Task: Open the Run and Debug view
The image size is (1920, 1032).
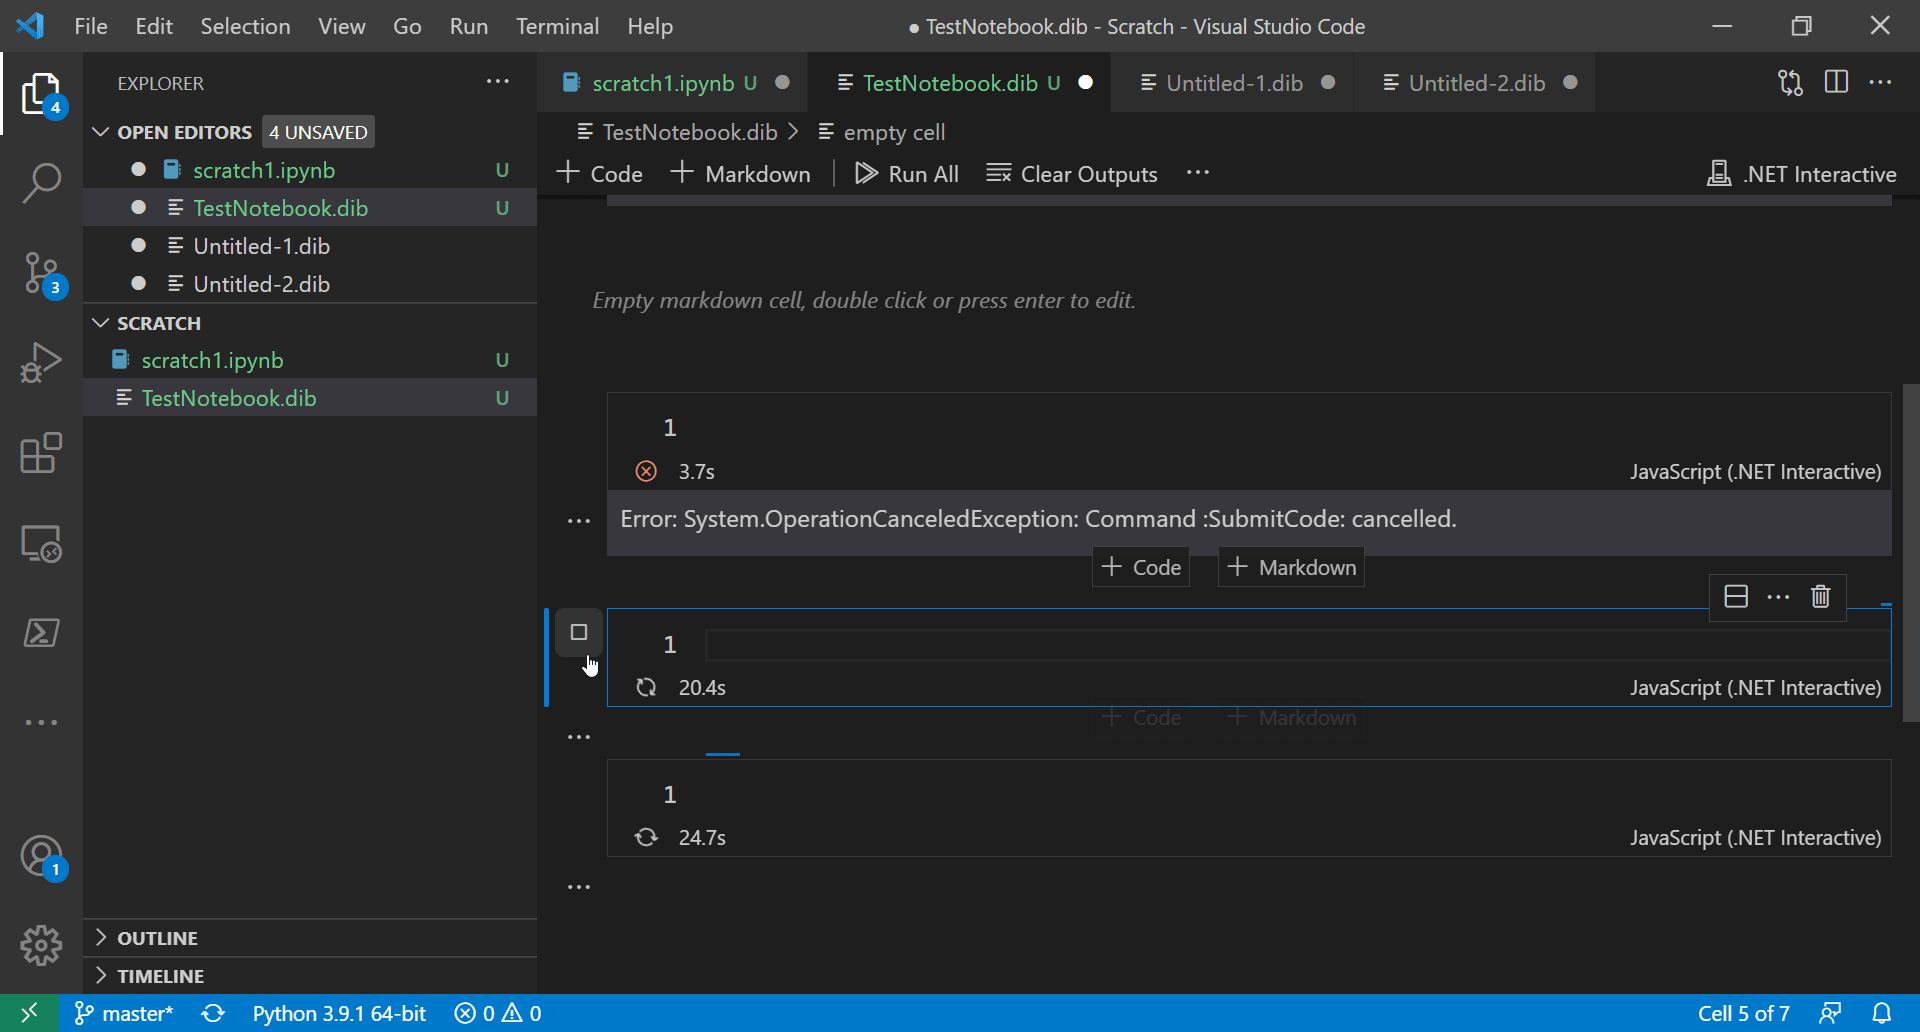Action: [x=41, y=362]
